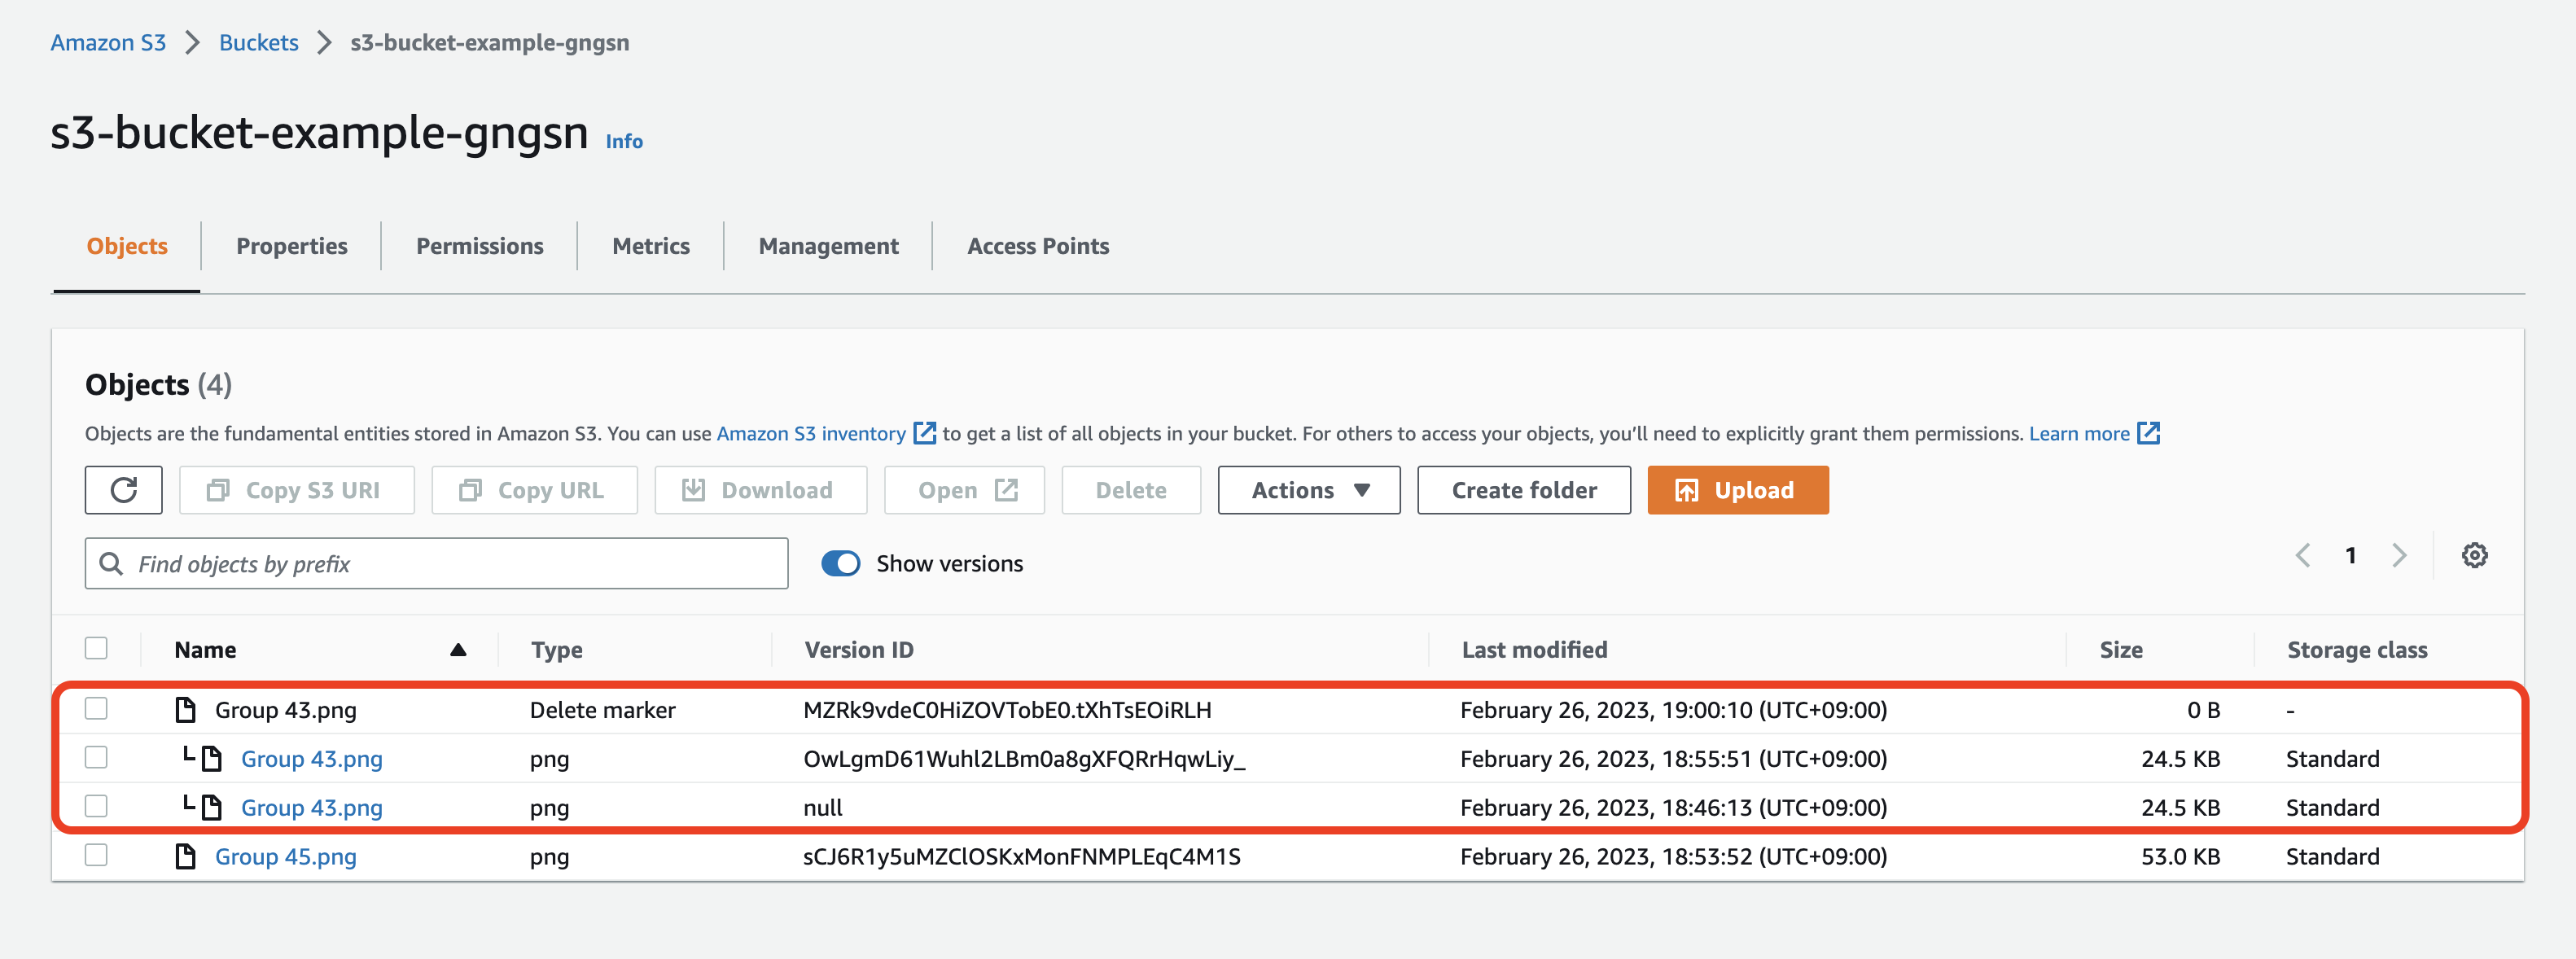Click file icon of Group 45.png row
2576x959 pixels.
(185, 856)
